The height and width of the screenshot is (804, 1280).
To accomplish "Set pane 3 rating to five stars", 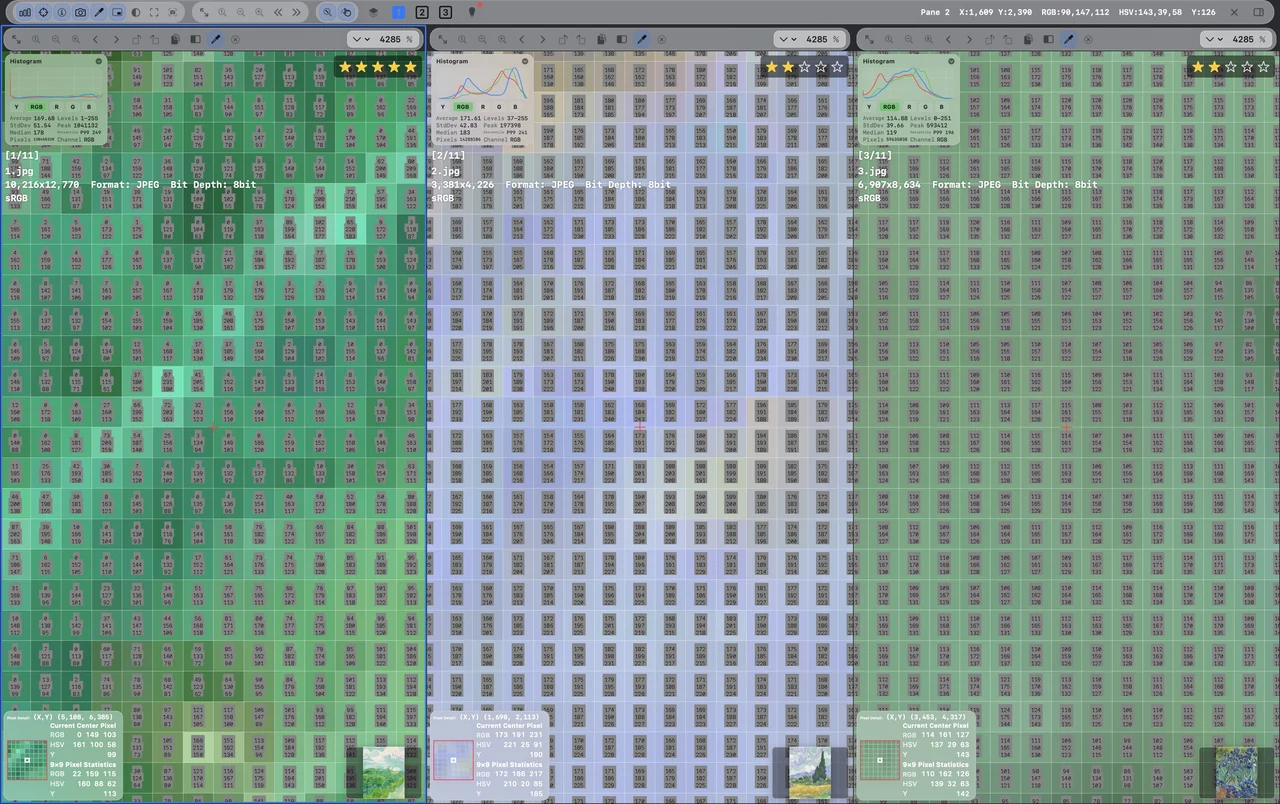I will [1263, 67].
